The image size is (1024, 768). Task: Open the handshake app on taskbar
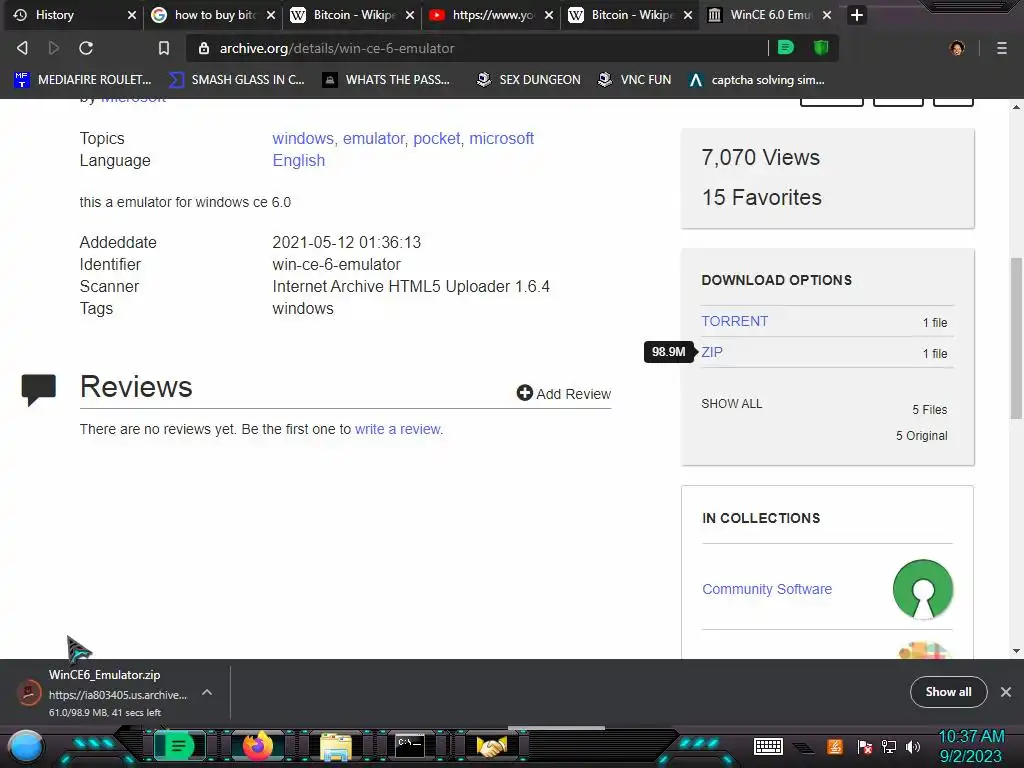pos(491,746)
